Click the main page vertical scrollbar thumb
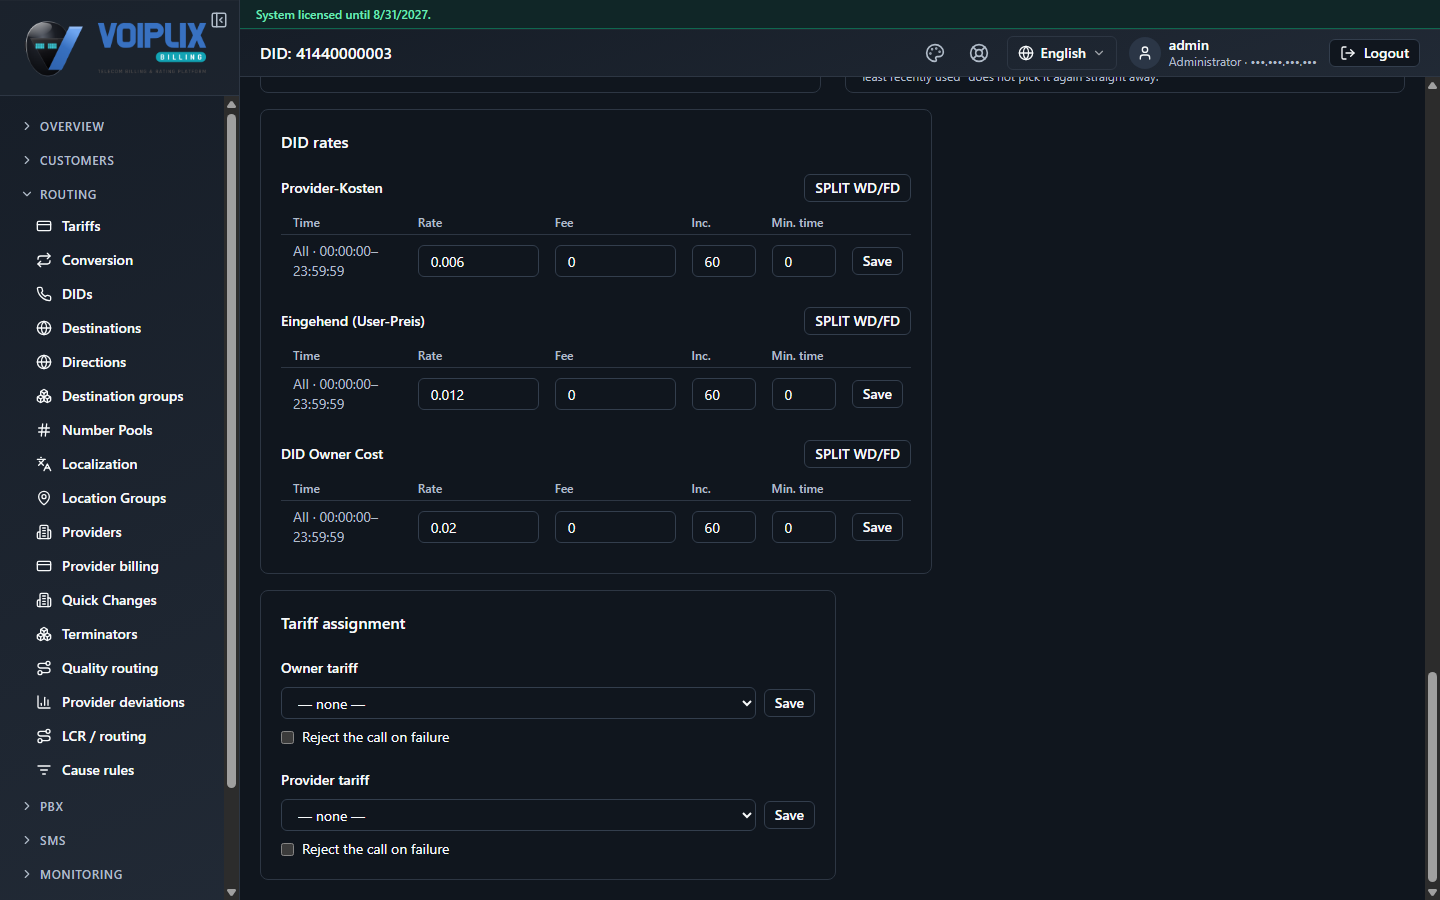 [x=1432, y=777]
